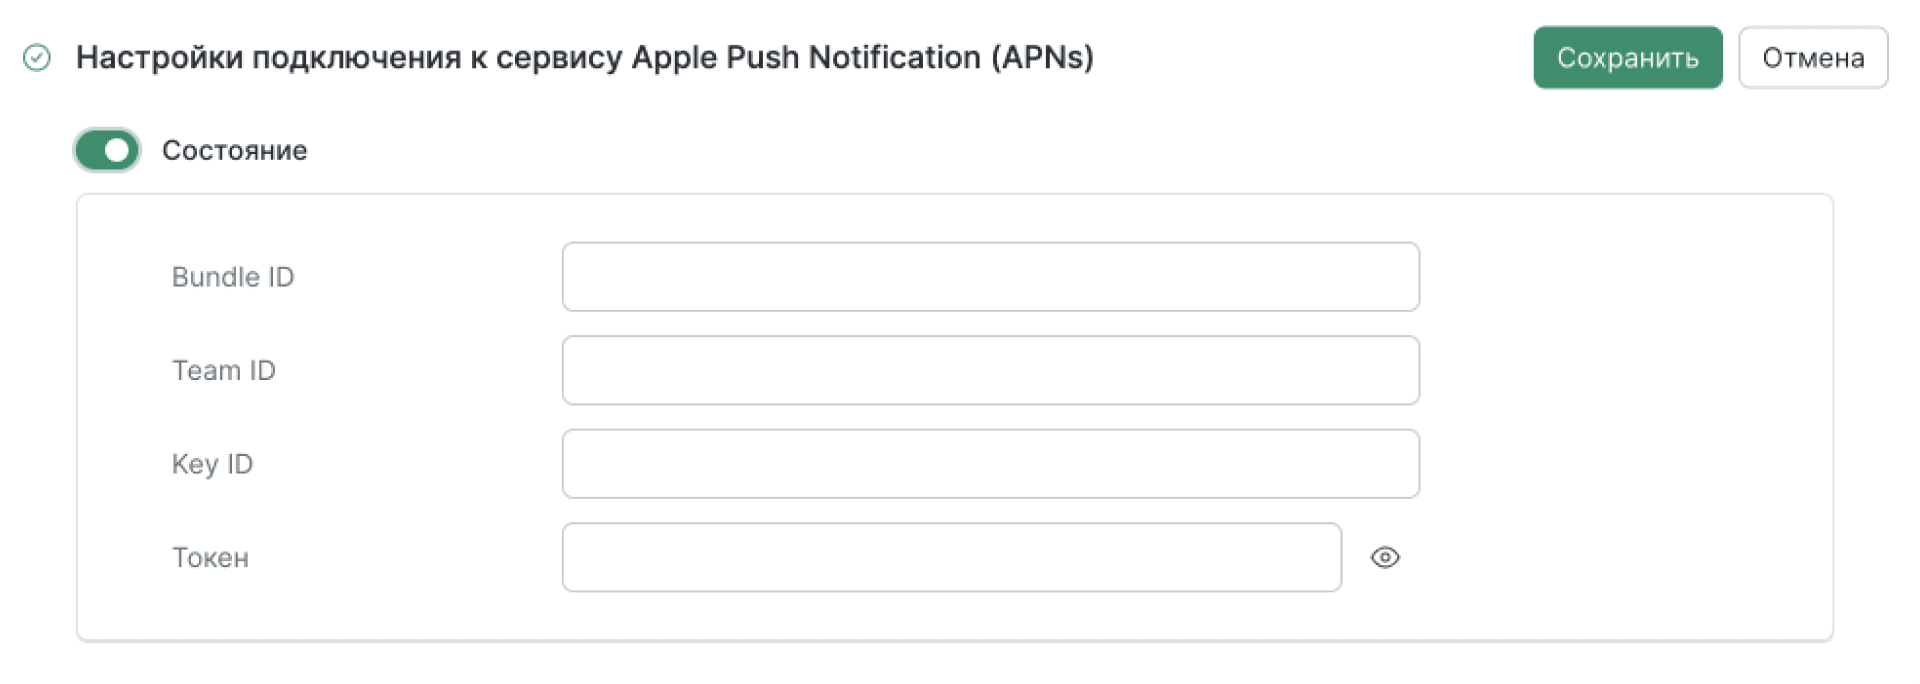Click blank space inside the bordered settings panel

(1625, 420)
